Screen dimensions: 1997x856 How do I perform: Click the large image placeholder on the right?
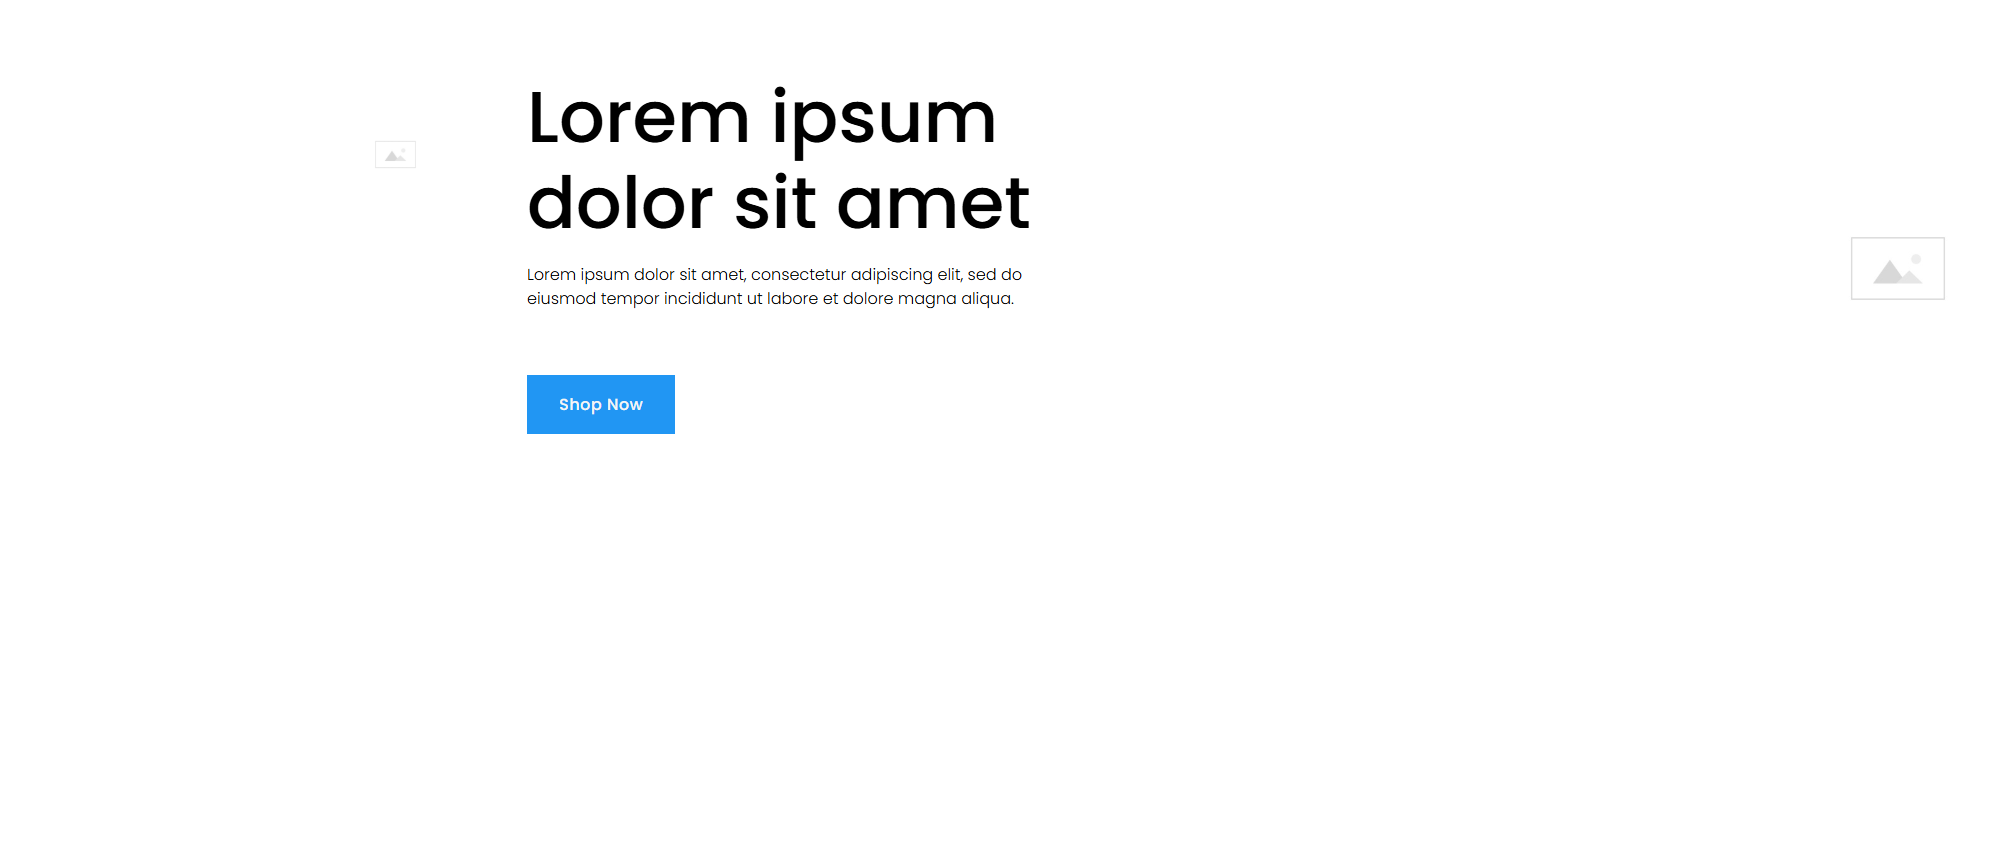1897,268
